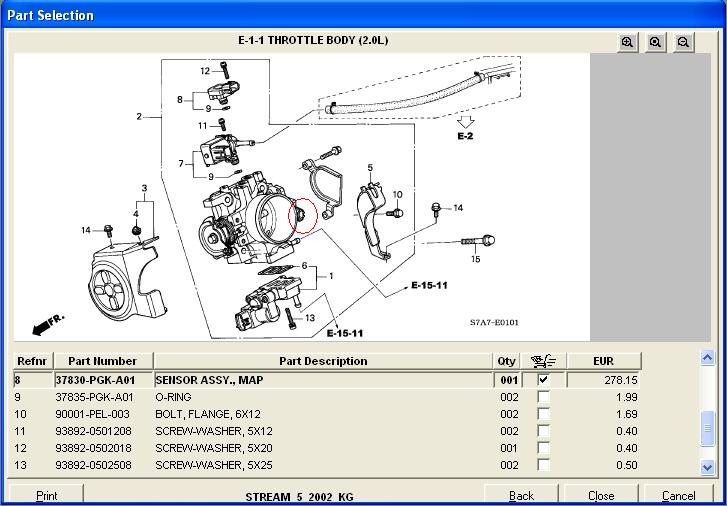727x506 pixels.
Task: Zoom in on the diagram
Action: 627,43
